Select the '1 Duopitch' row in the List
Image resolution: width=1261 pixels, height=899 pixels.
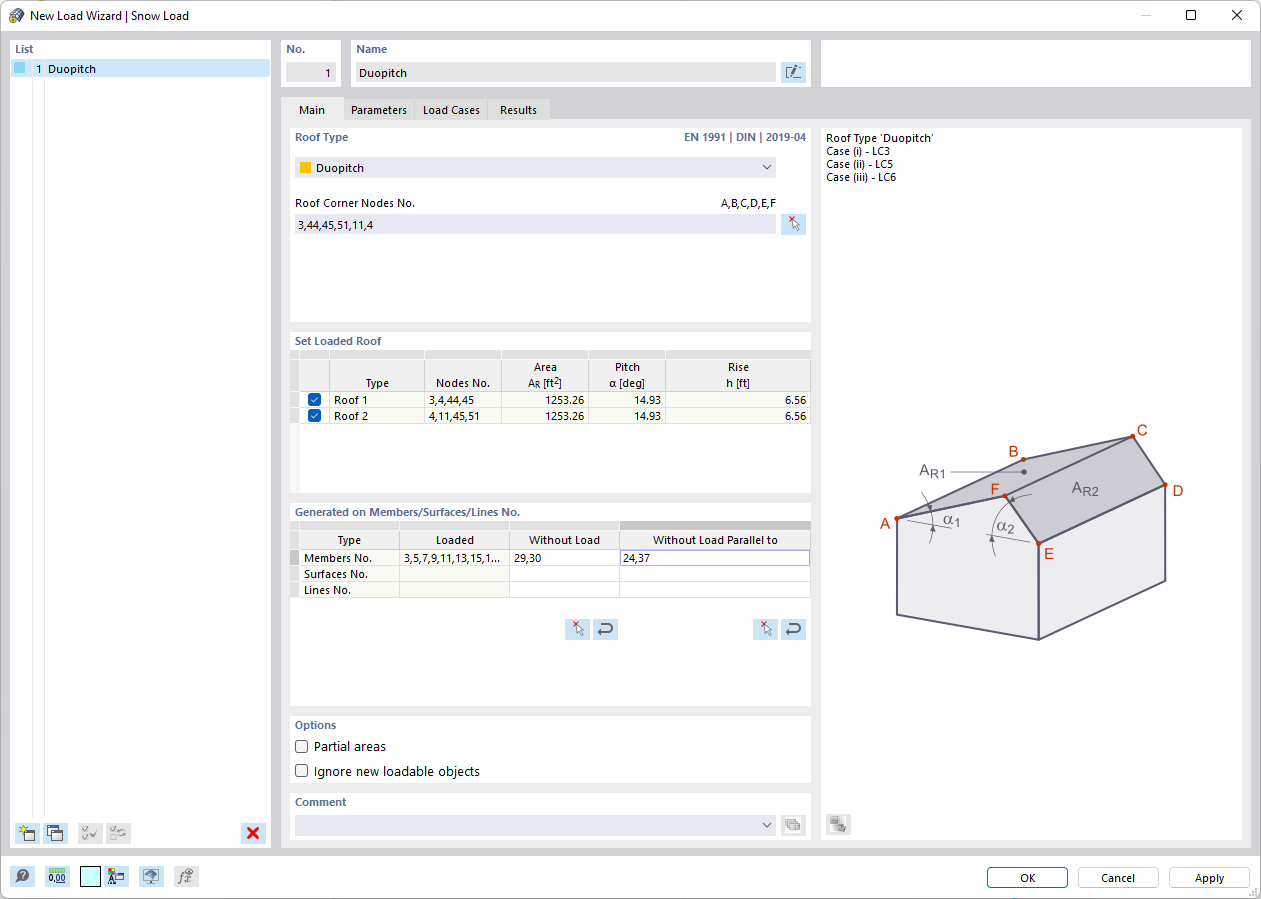(141, 69)
